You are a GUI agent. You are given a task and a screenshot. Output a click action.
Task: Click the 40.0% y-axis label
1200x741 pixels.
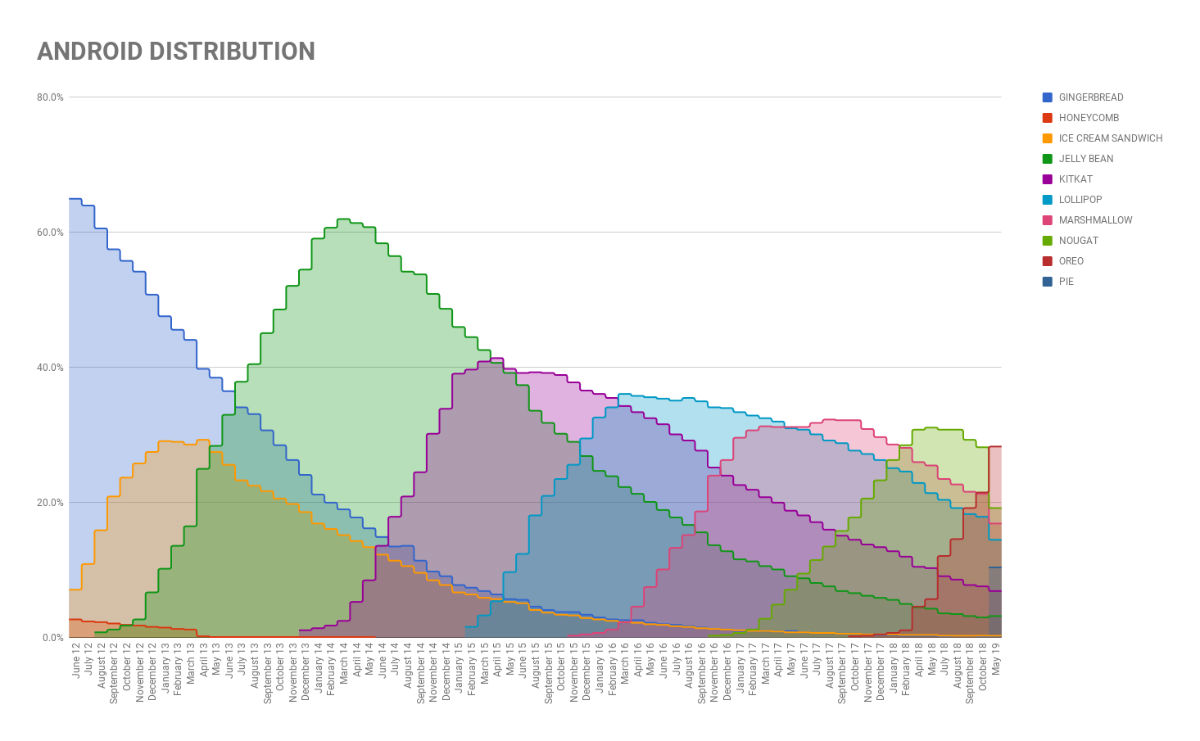pos(51,368)
